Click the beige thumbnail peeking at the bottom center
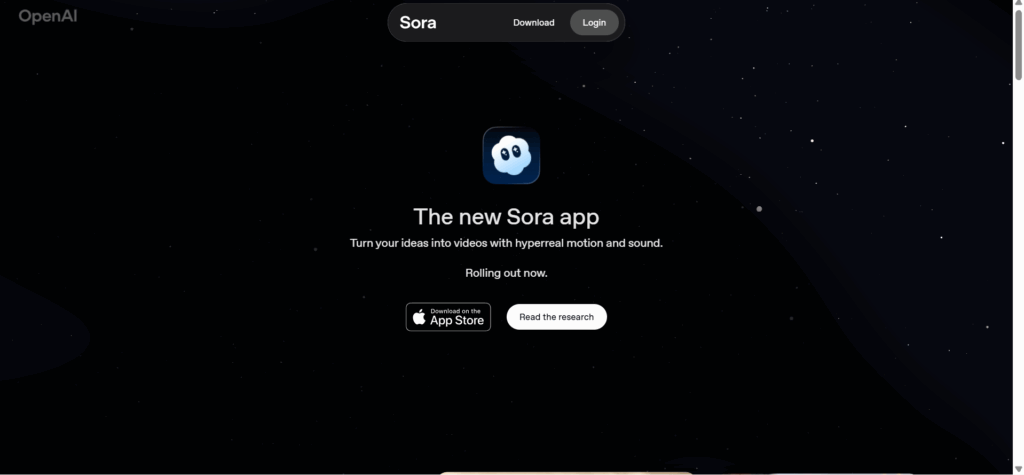 click(566, 473)
